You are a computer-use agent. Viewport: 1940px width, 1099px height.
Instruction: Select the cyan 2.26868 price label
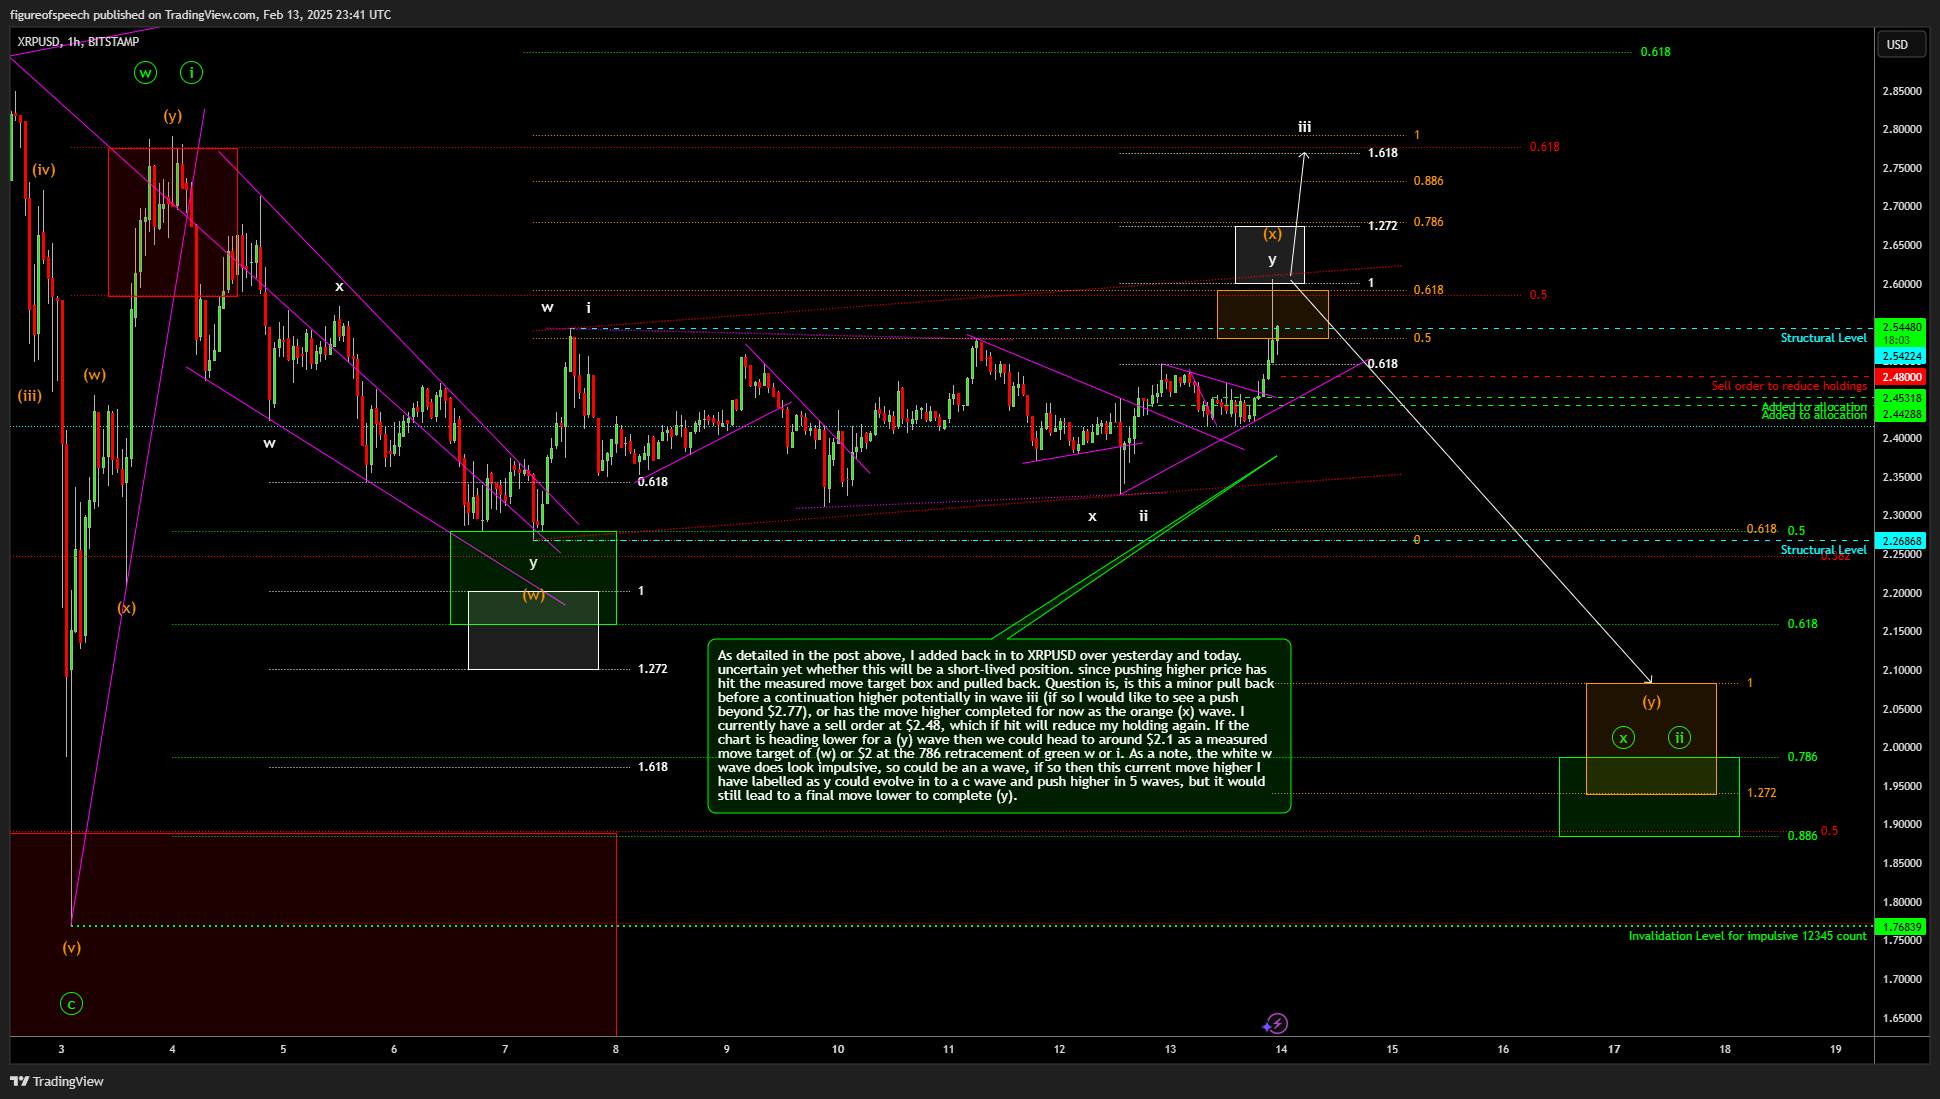[x=1901, y=541]
